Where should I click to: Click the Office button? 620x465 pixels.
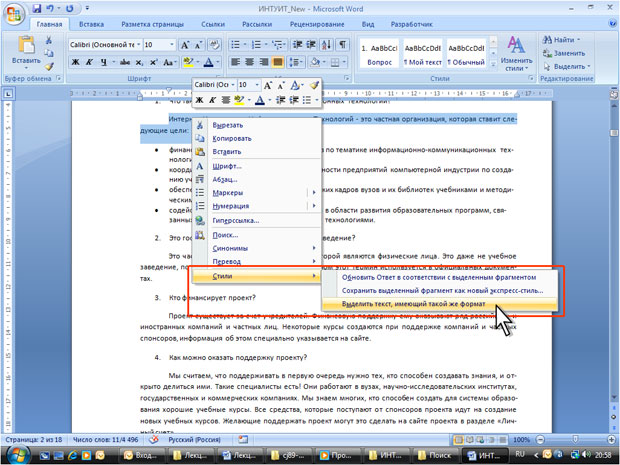[x=14, y=15]
